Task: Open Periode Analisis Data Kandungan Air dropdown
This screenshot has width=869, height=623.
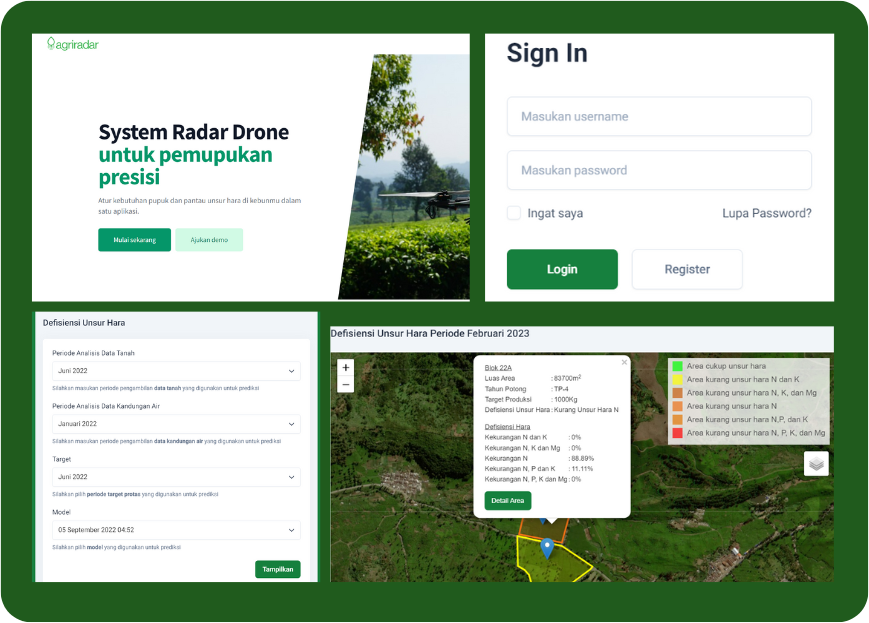Action: click(x=176, y=424)
